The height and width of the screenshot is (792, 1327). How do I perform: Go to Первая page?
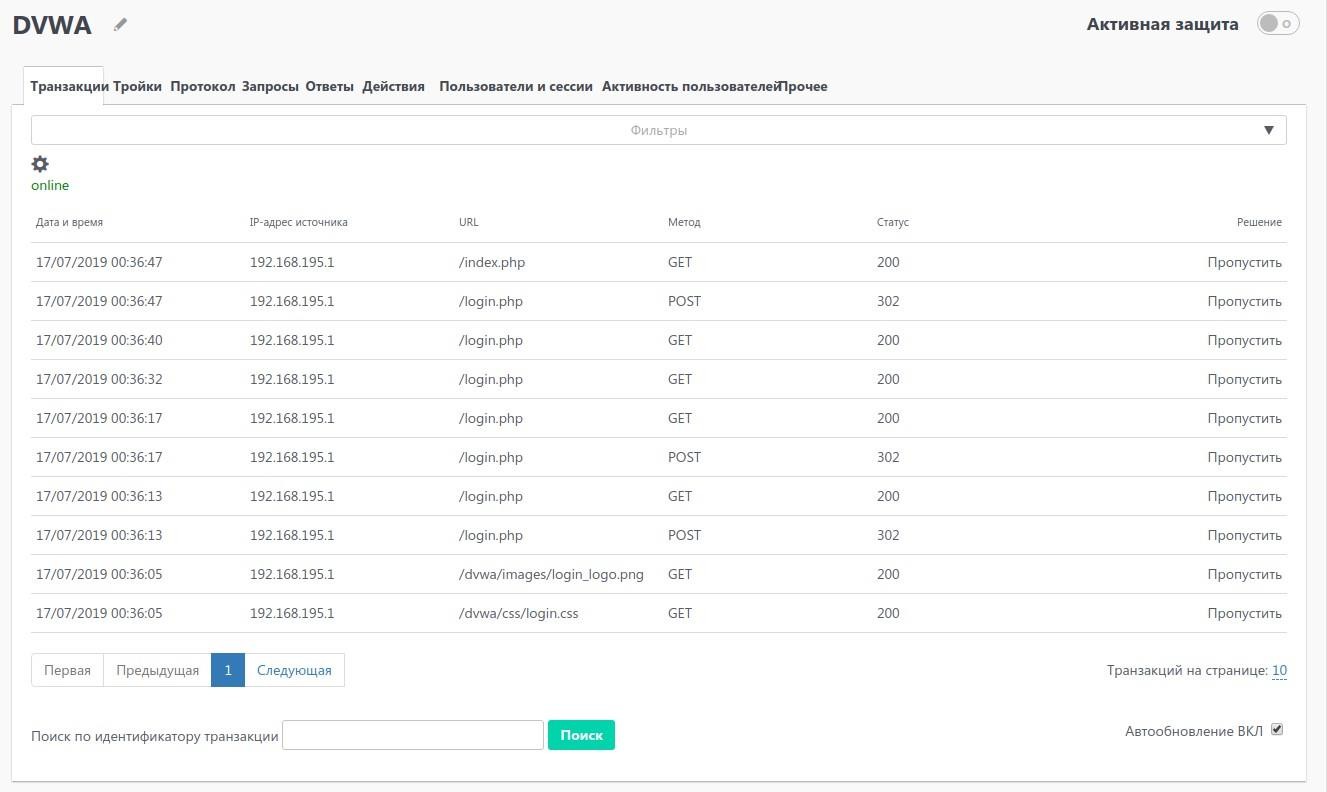point(67,670)
